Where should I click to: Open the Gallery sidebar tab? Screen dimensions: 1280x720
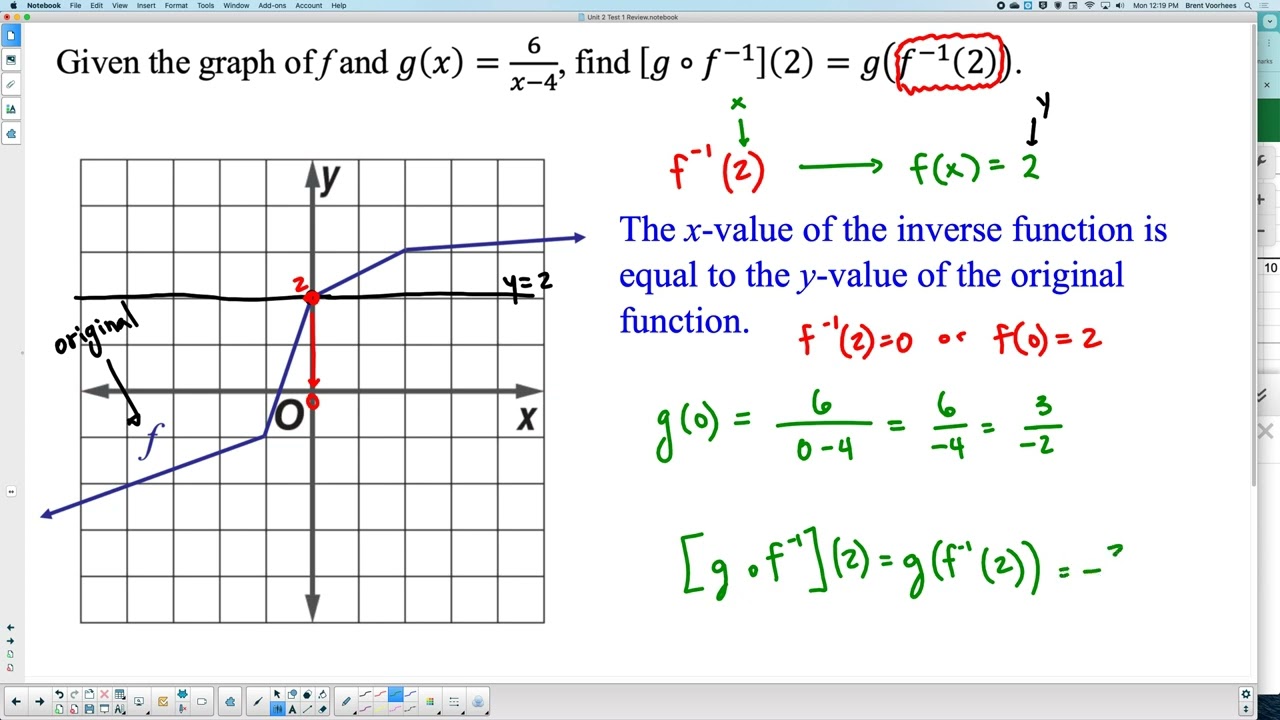11,59
